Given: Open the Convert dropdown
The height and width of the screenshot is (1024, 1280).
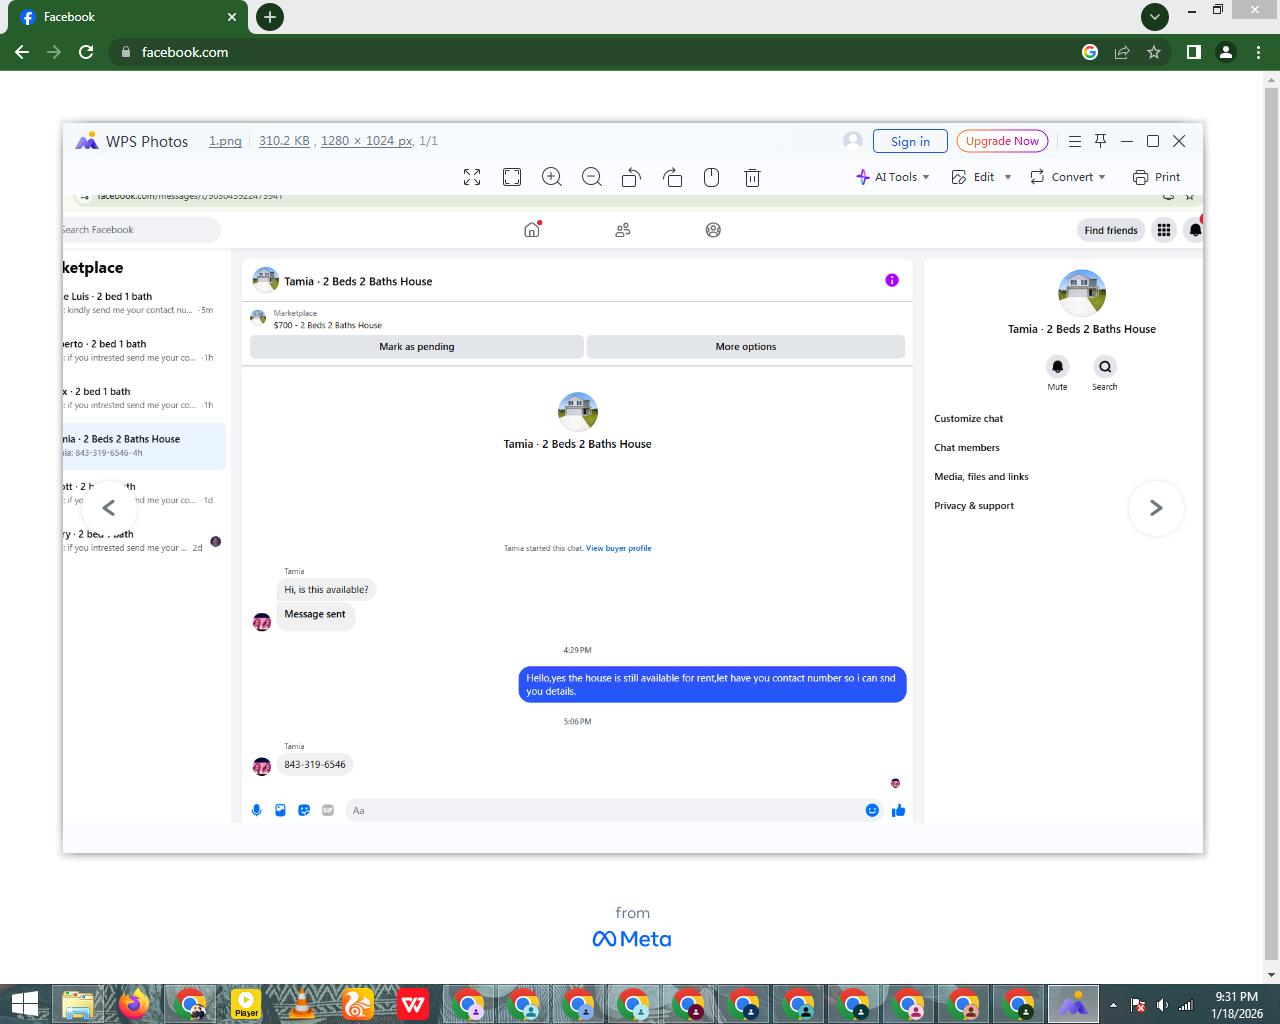Looking at the screenshot, I should [1068, 177].
